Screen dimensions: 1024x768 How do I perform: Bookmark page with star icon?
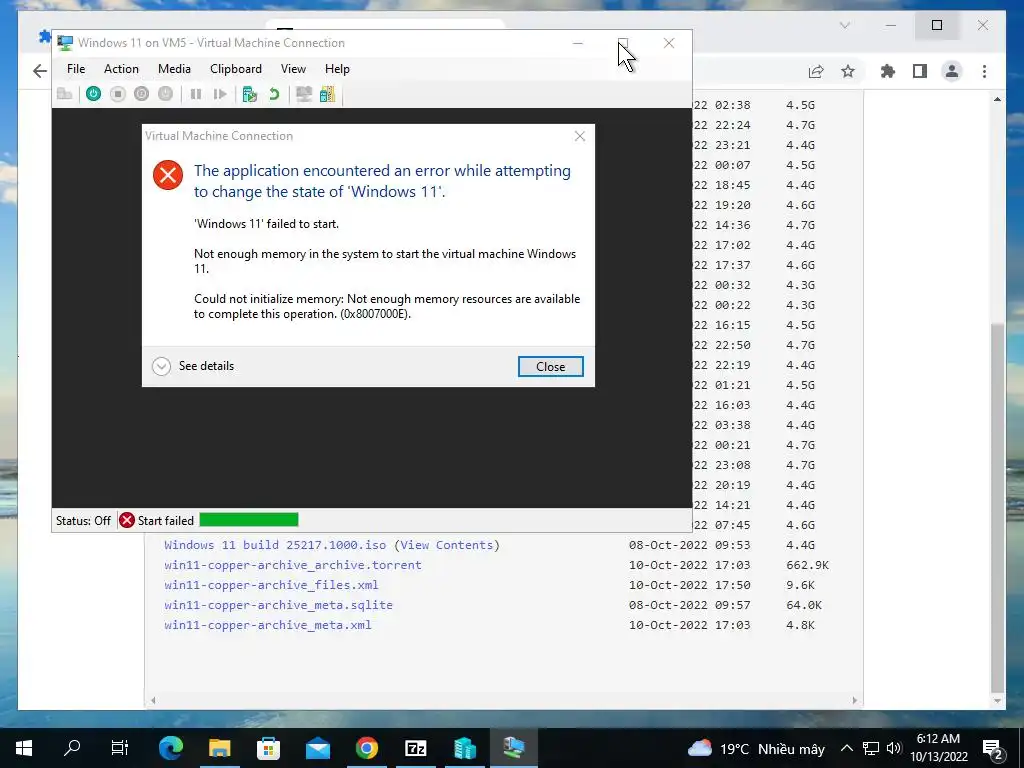[x=848, y=71]
